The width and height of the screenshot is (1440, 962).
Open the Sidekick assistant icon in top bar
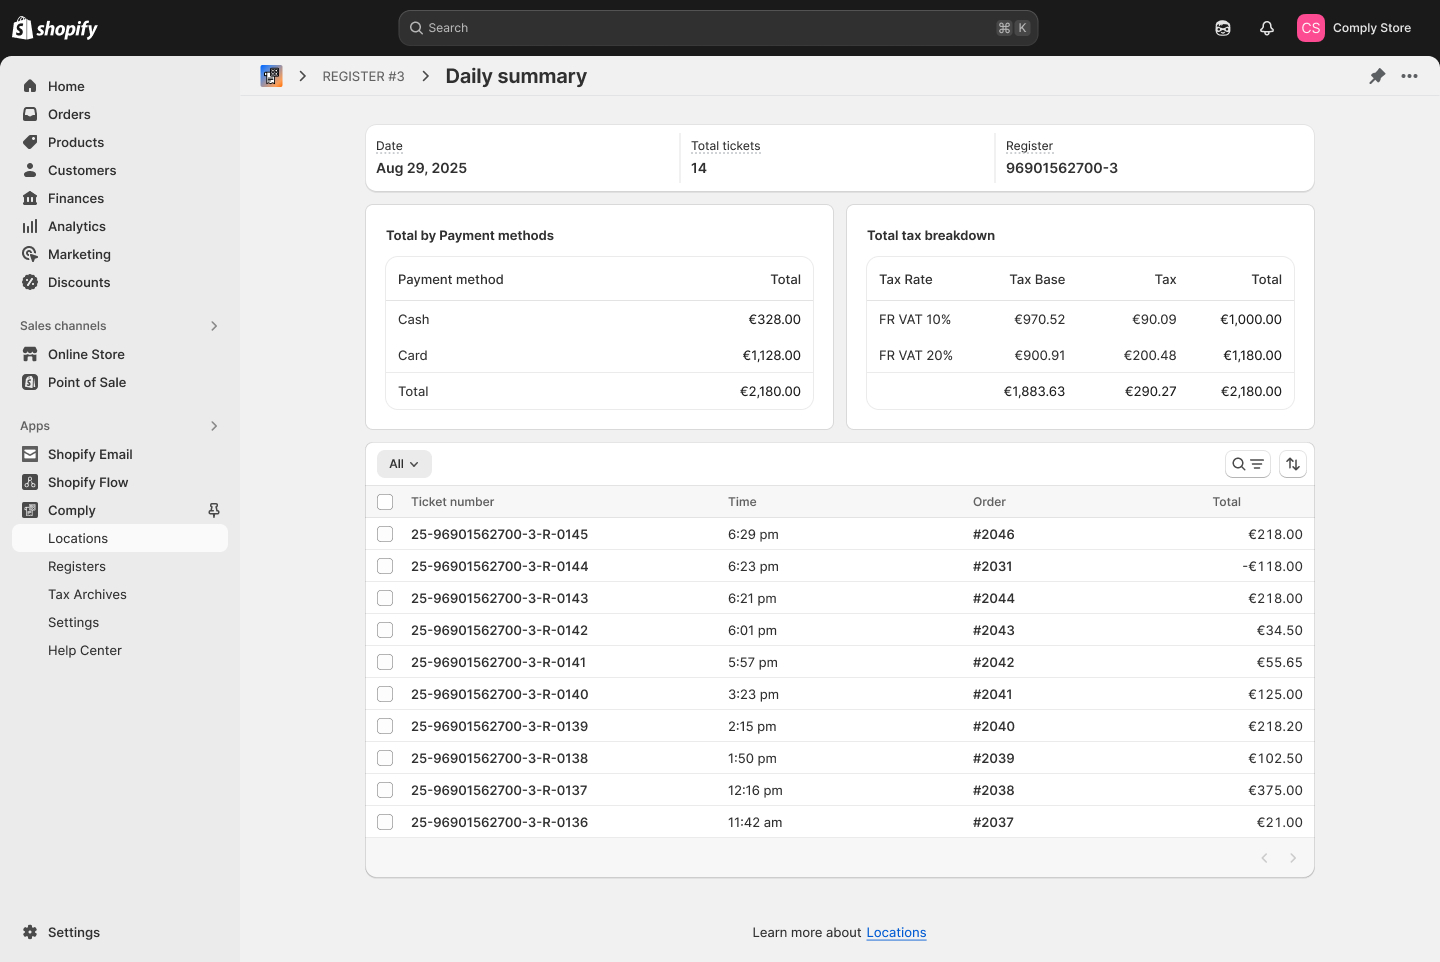(x=1222, y=28)
